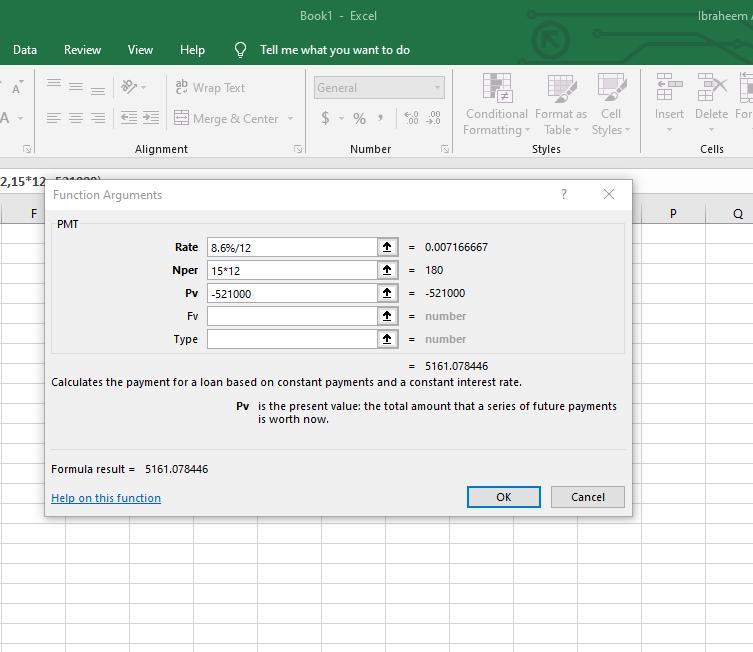
Task: Click the Function Arguments help question mark
Action: click(x=564, y=194)
